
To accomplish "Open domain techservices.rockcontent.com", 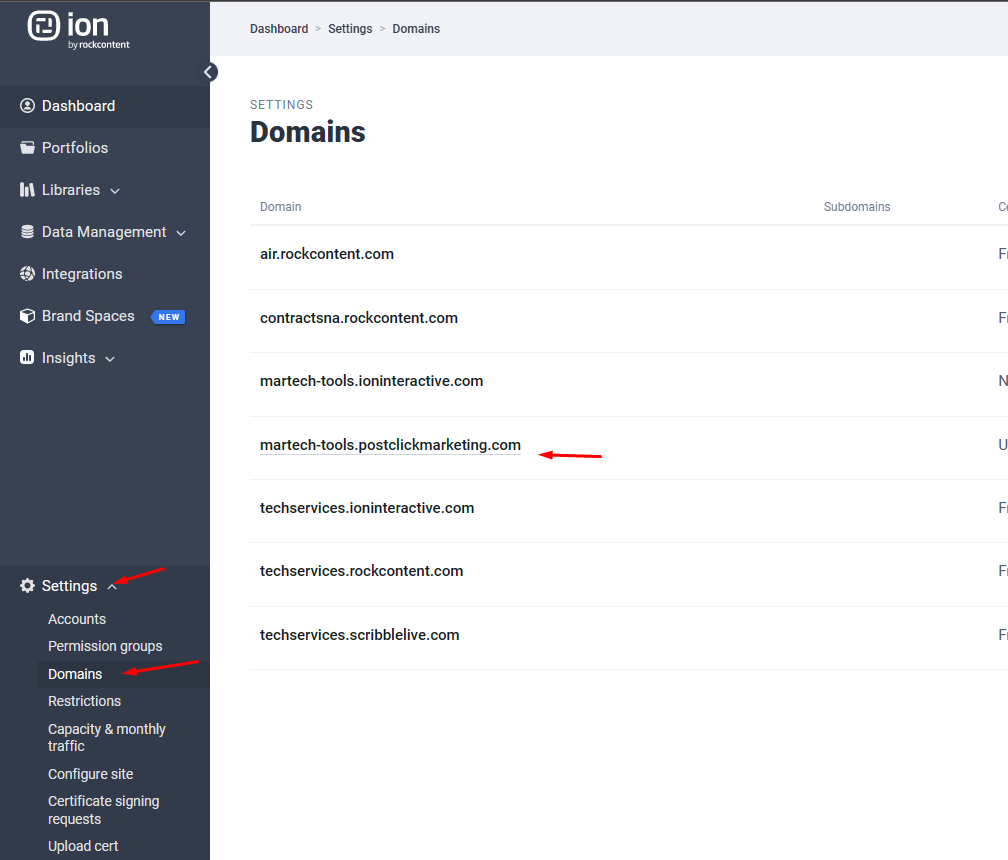I will tap(361, 571).
